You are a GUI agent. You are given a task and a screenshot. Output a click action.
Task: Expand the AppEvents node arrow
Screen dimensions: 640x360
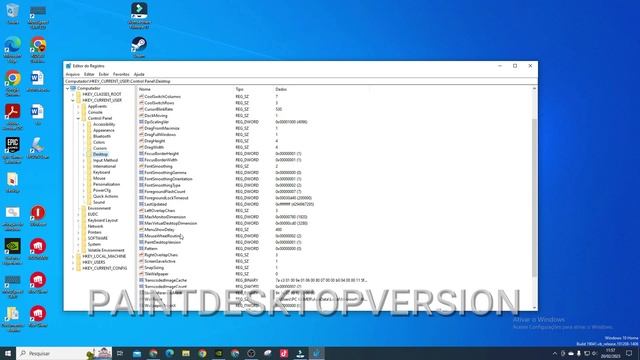[x=78, y=106]
